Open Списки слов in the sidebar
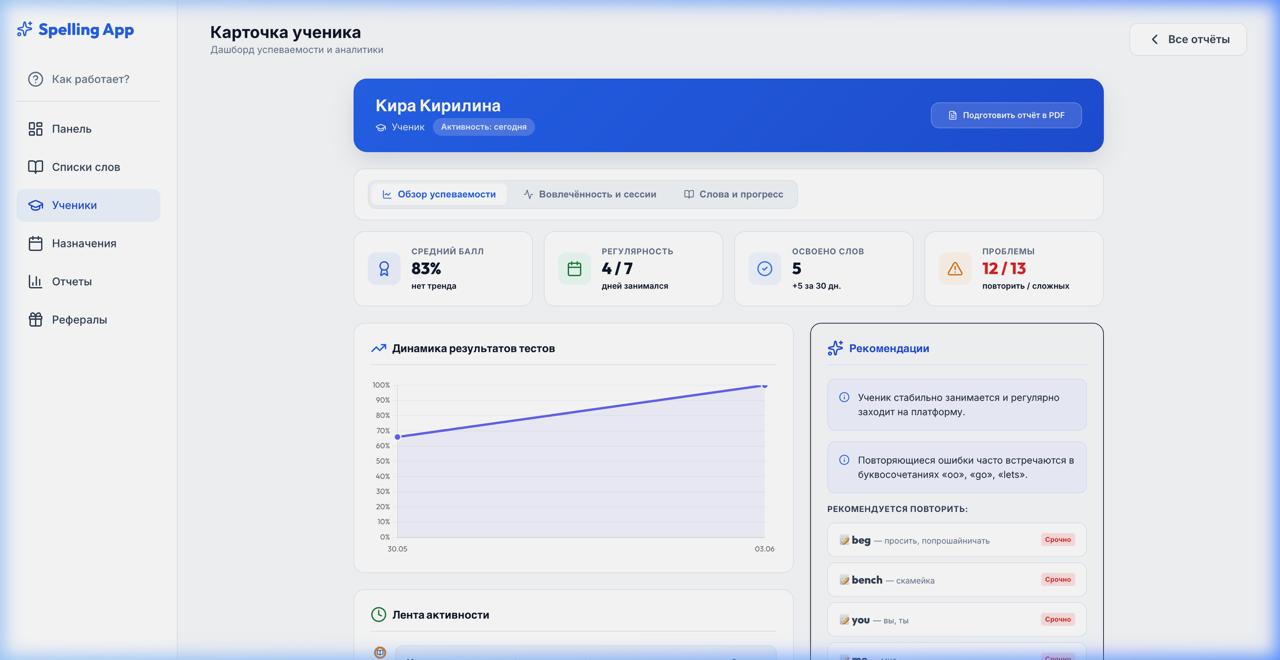Viewport: 1280px width, 660px height. (88, 167)
